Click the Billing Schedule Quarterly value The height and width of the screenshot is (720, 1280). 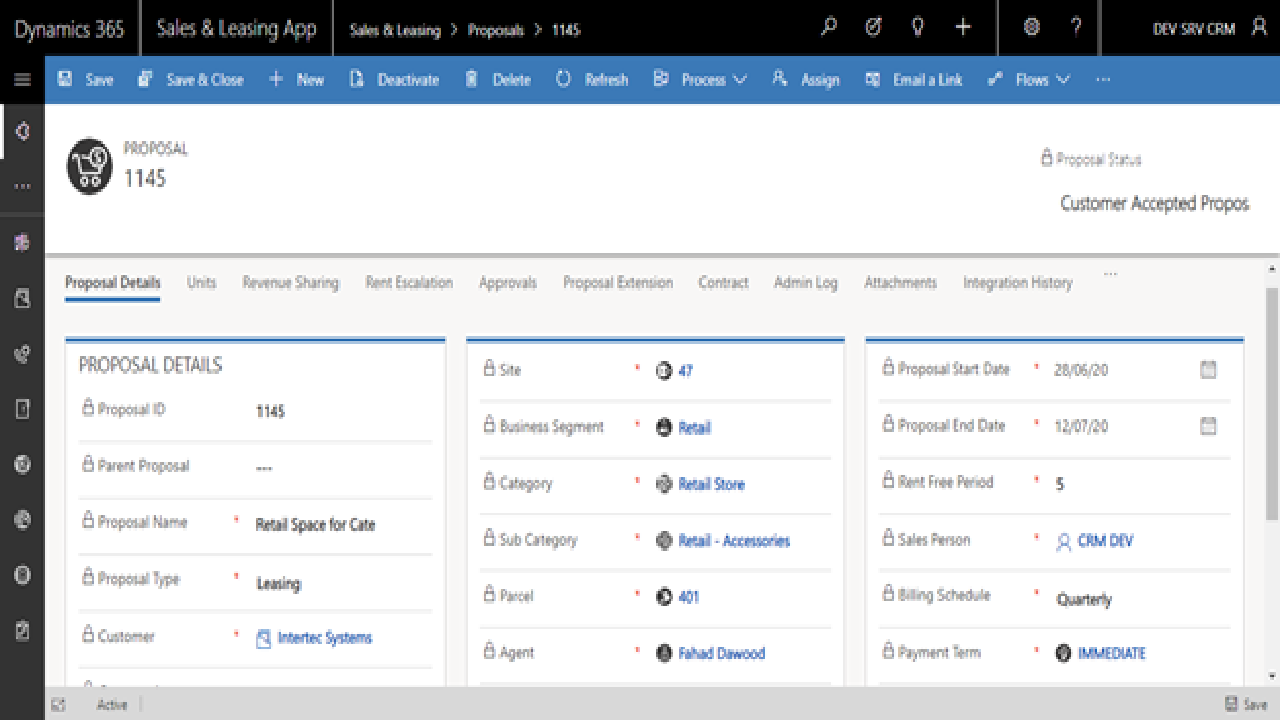pyautogui.click(x=1084, y=600)
